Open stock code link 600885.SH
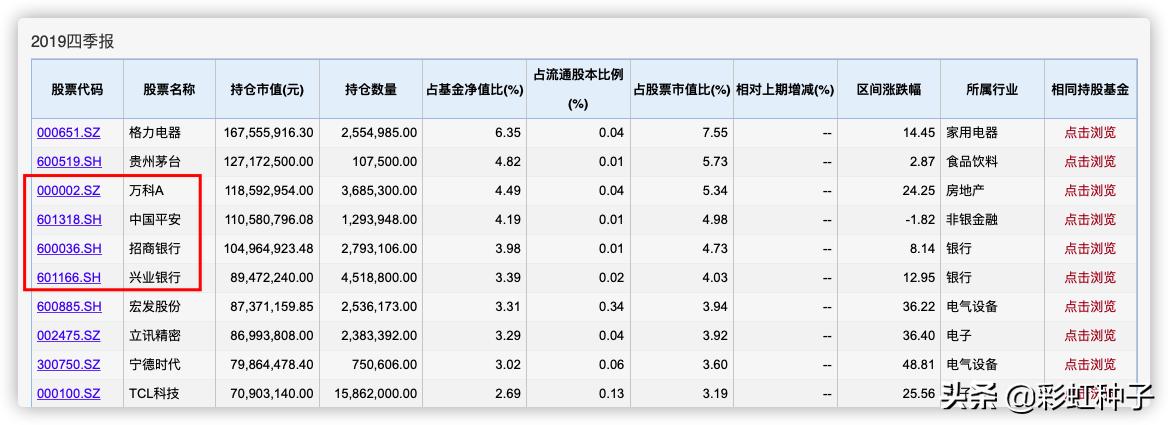This screenshot has height=425, width=1168. click(69, 307)
